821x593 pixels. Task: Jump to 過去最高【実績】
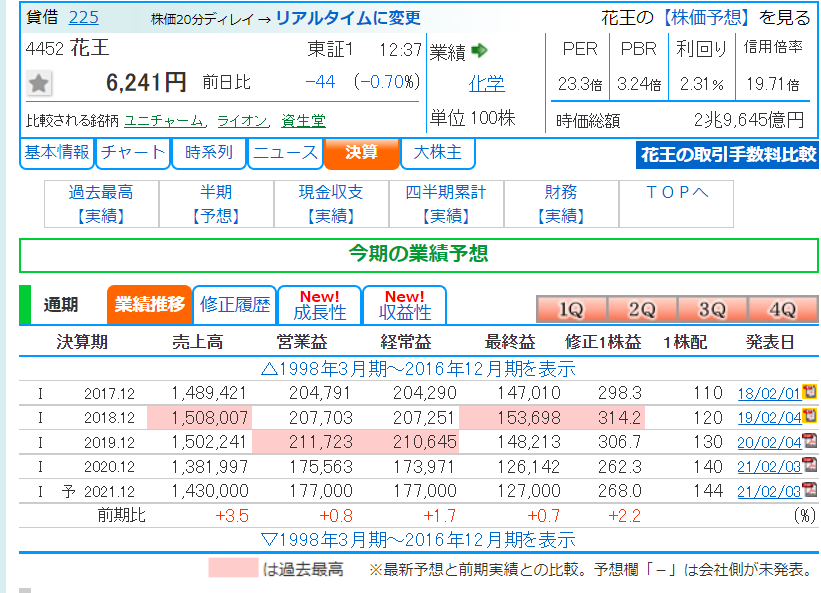pyautogui.click(x=101, y=204)
